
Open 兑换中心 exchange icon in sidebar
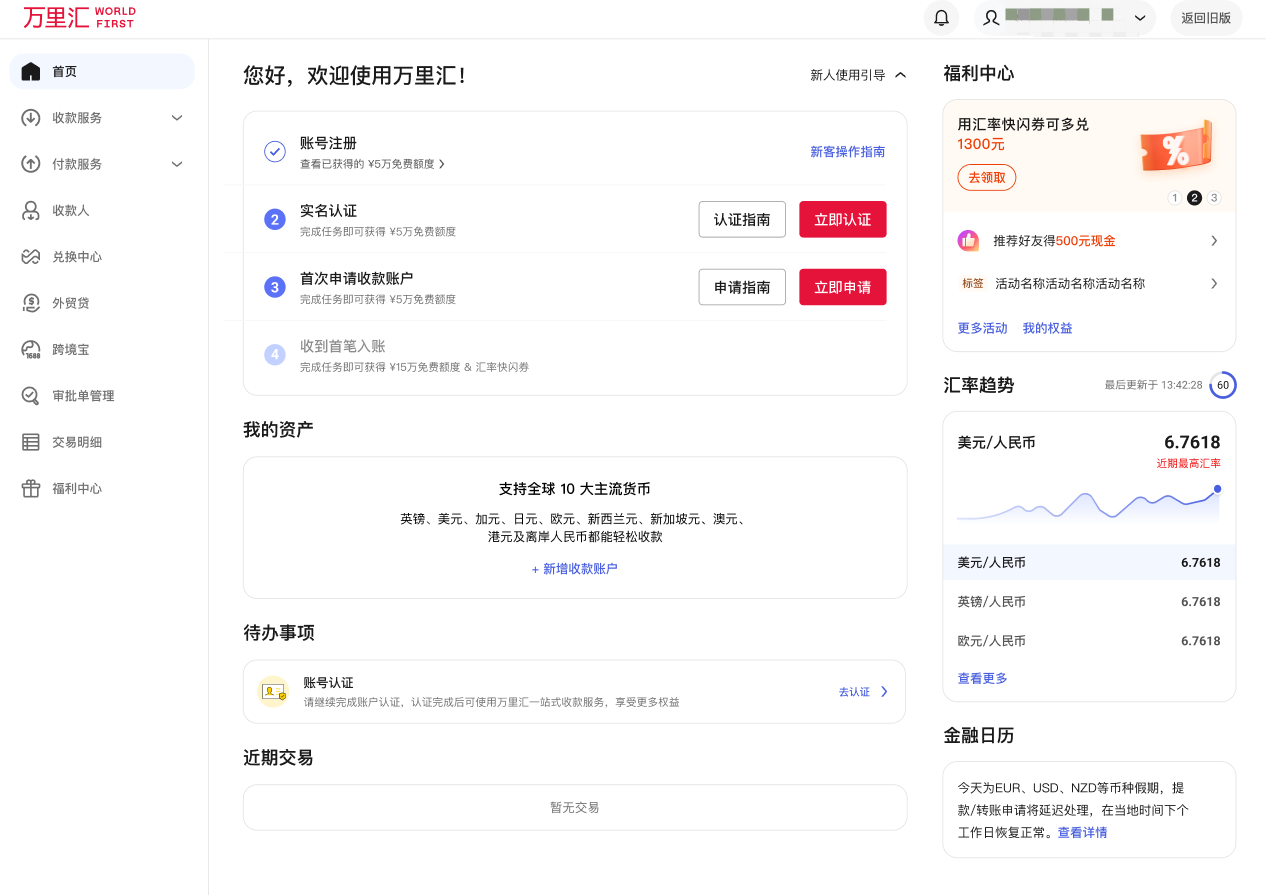31,257
